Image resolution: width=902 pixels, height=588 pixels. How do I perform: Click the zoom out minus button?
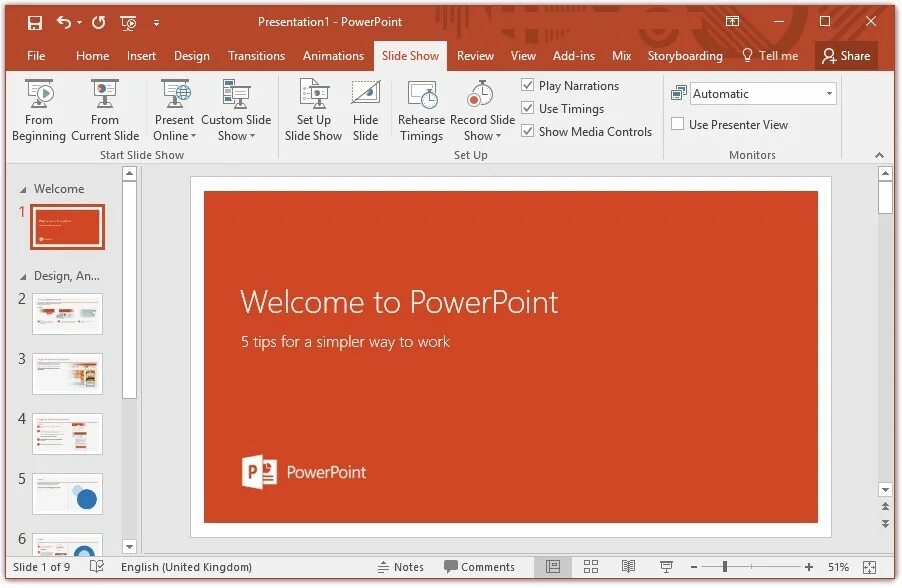coord(694,567)
